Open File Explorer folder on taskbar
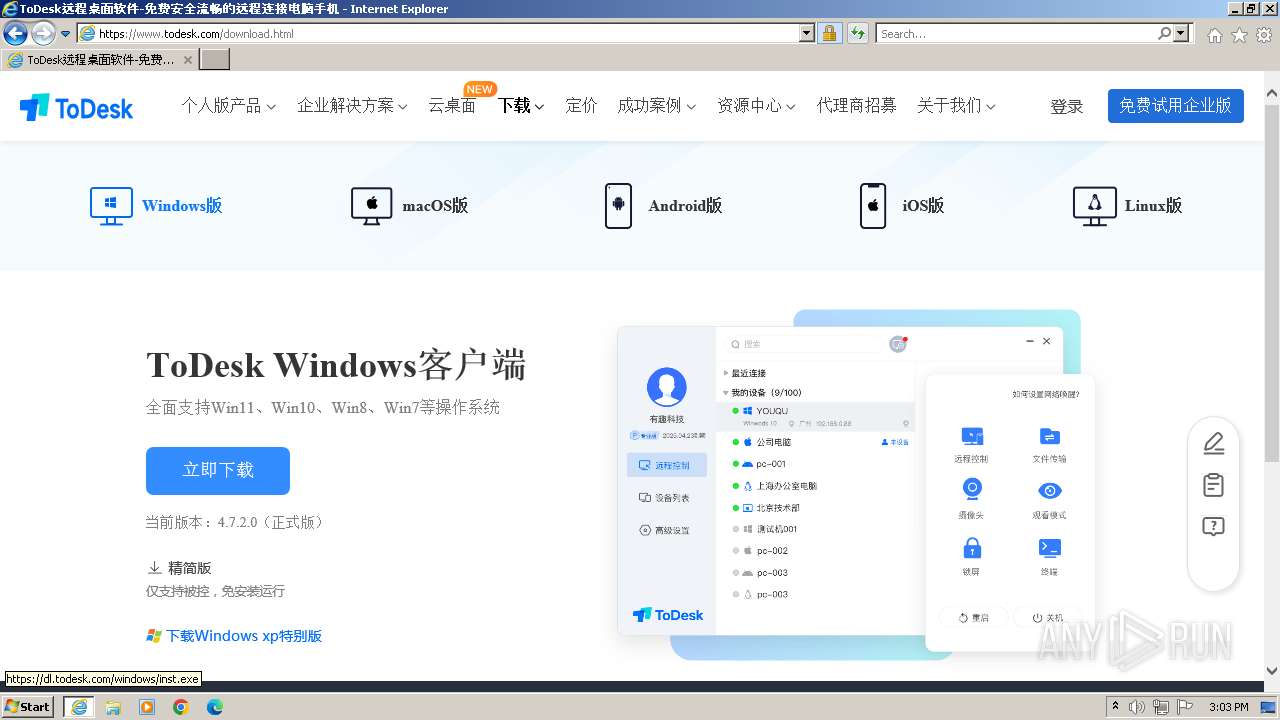The height and width of the screenshot is (720, 1280). point(113,707)
